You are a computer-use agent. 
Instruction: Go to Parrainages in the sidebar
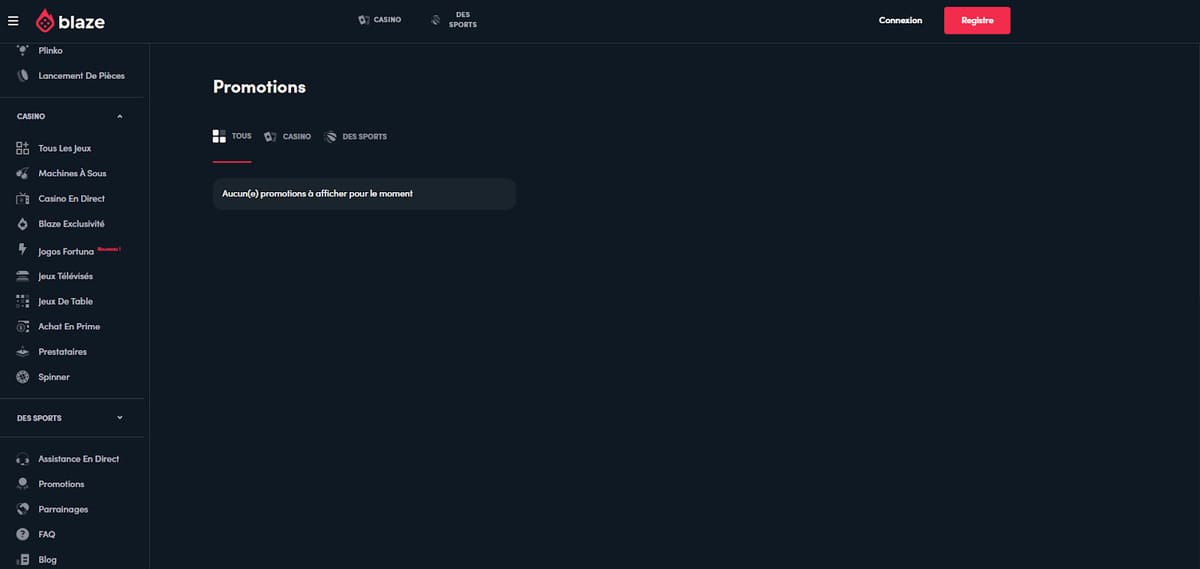click(63, 509)
